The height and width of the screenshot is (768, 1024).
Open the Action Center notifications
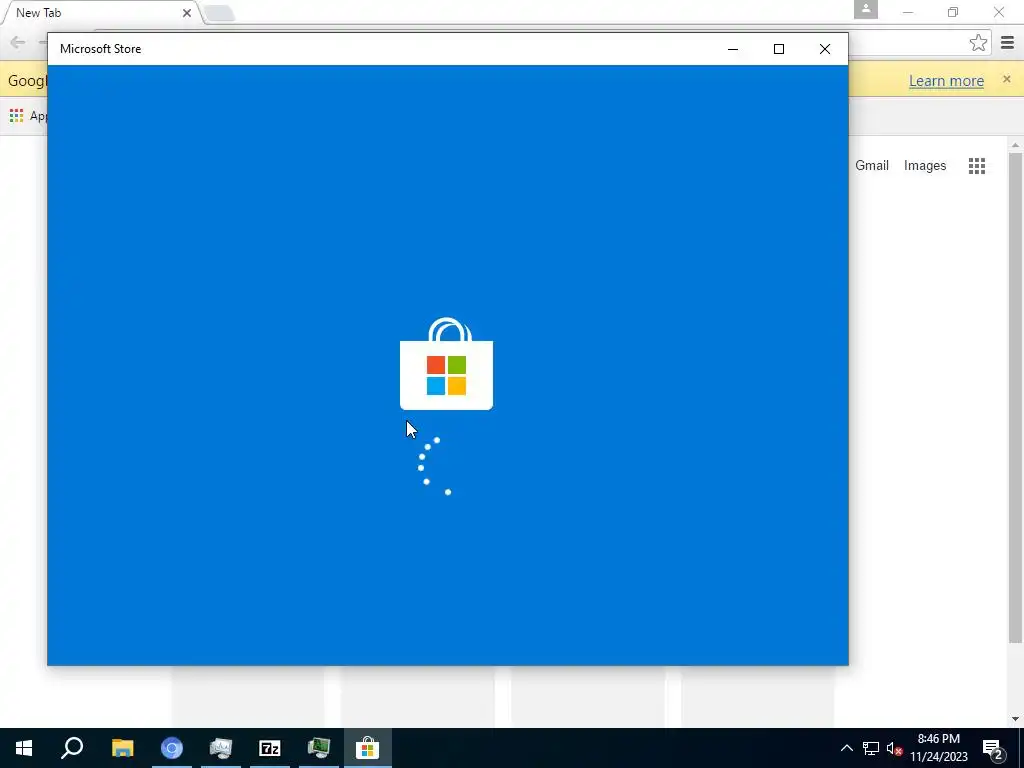[x=993, y=748]
